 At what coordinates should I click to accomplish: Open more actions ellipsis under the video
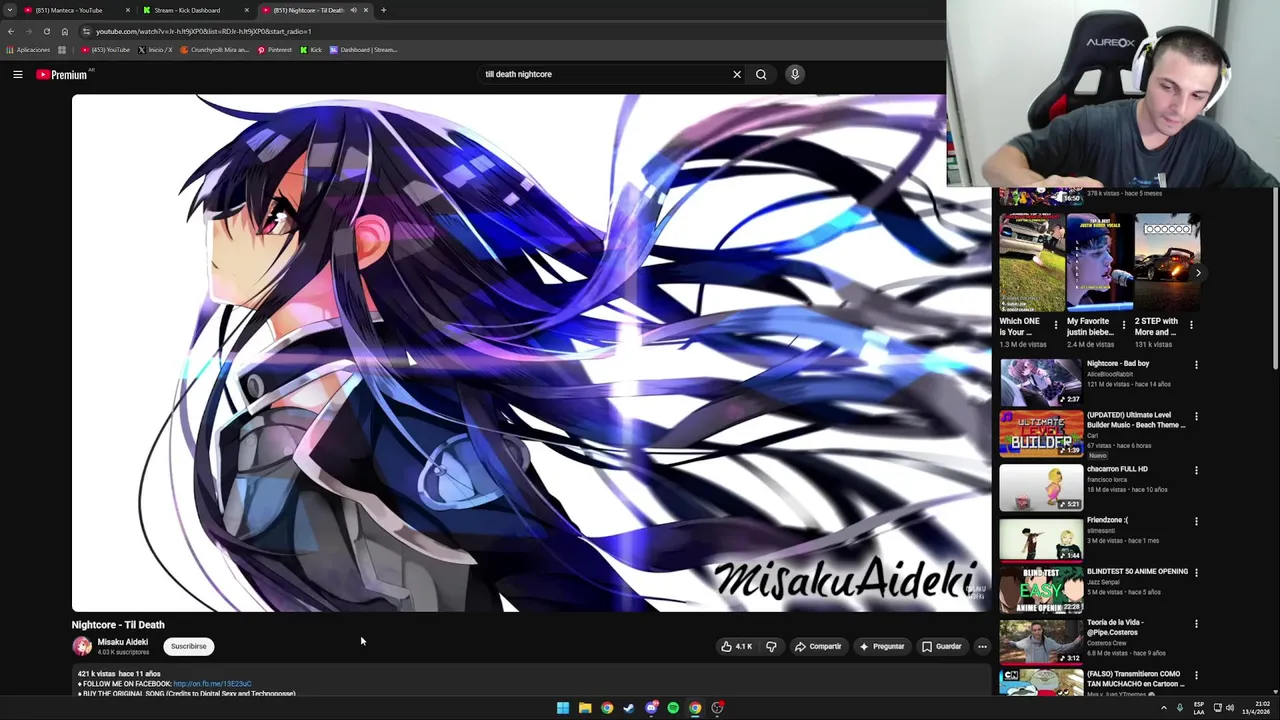point(982,646)
